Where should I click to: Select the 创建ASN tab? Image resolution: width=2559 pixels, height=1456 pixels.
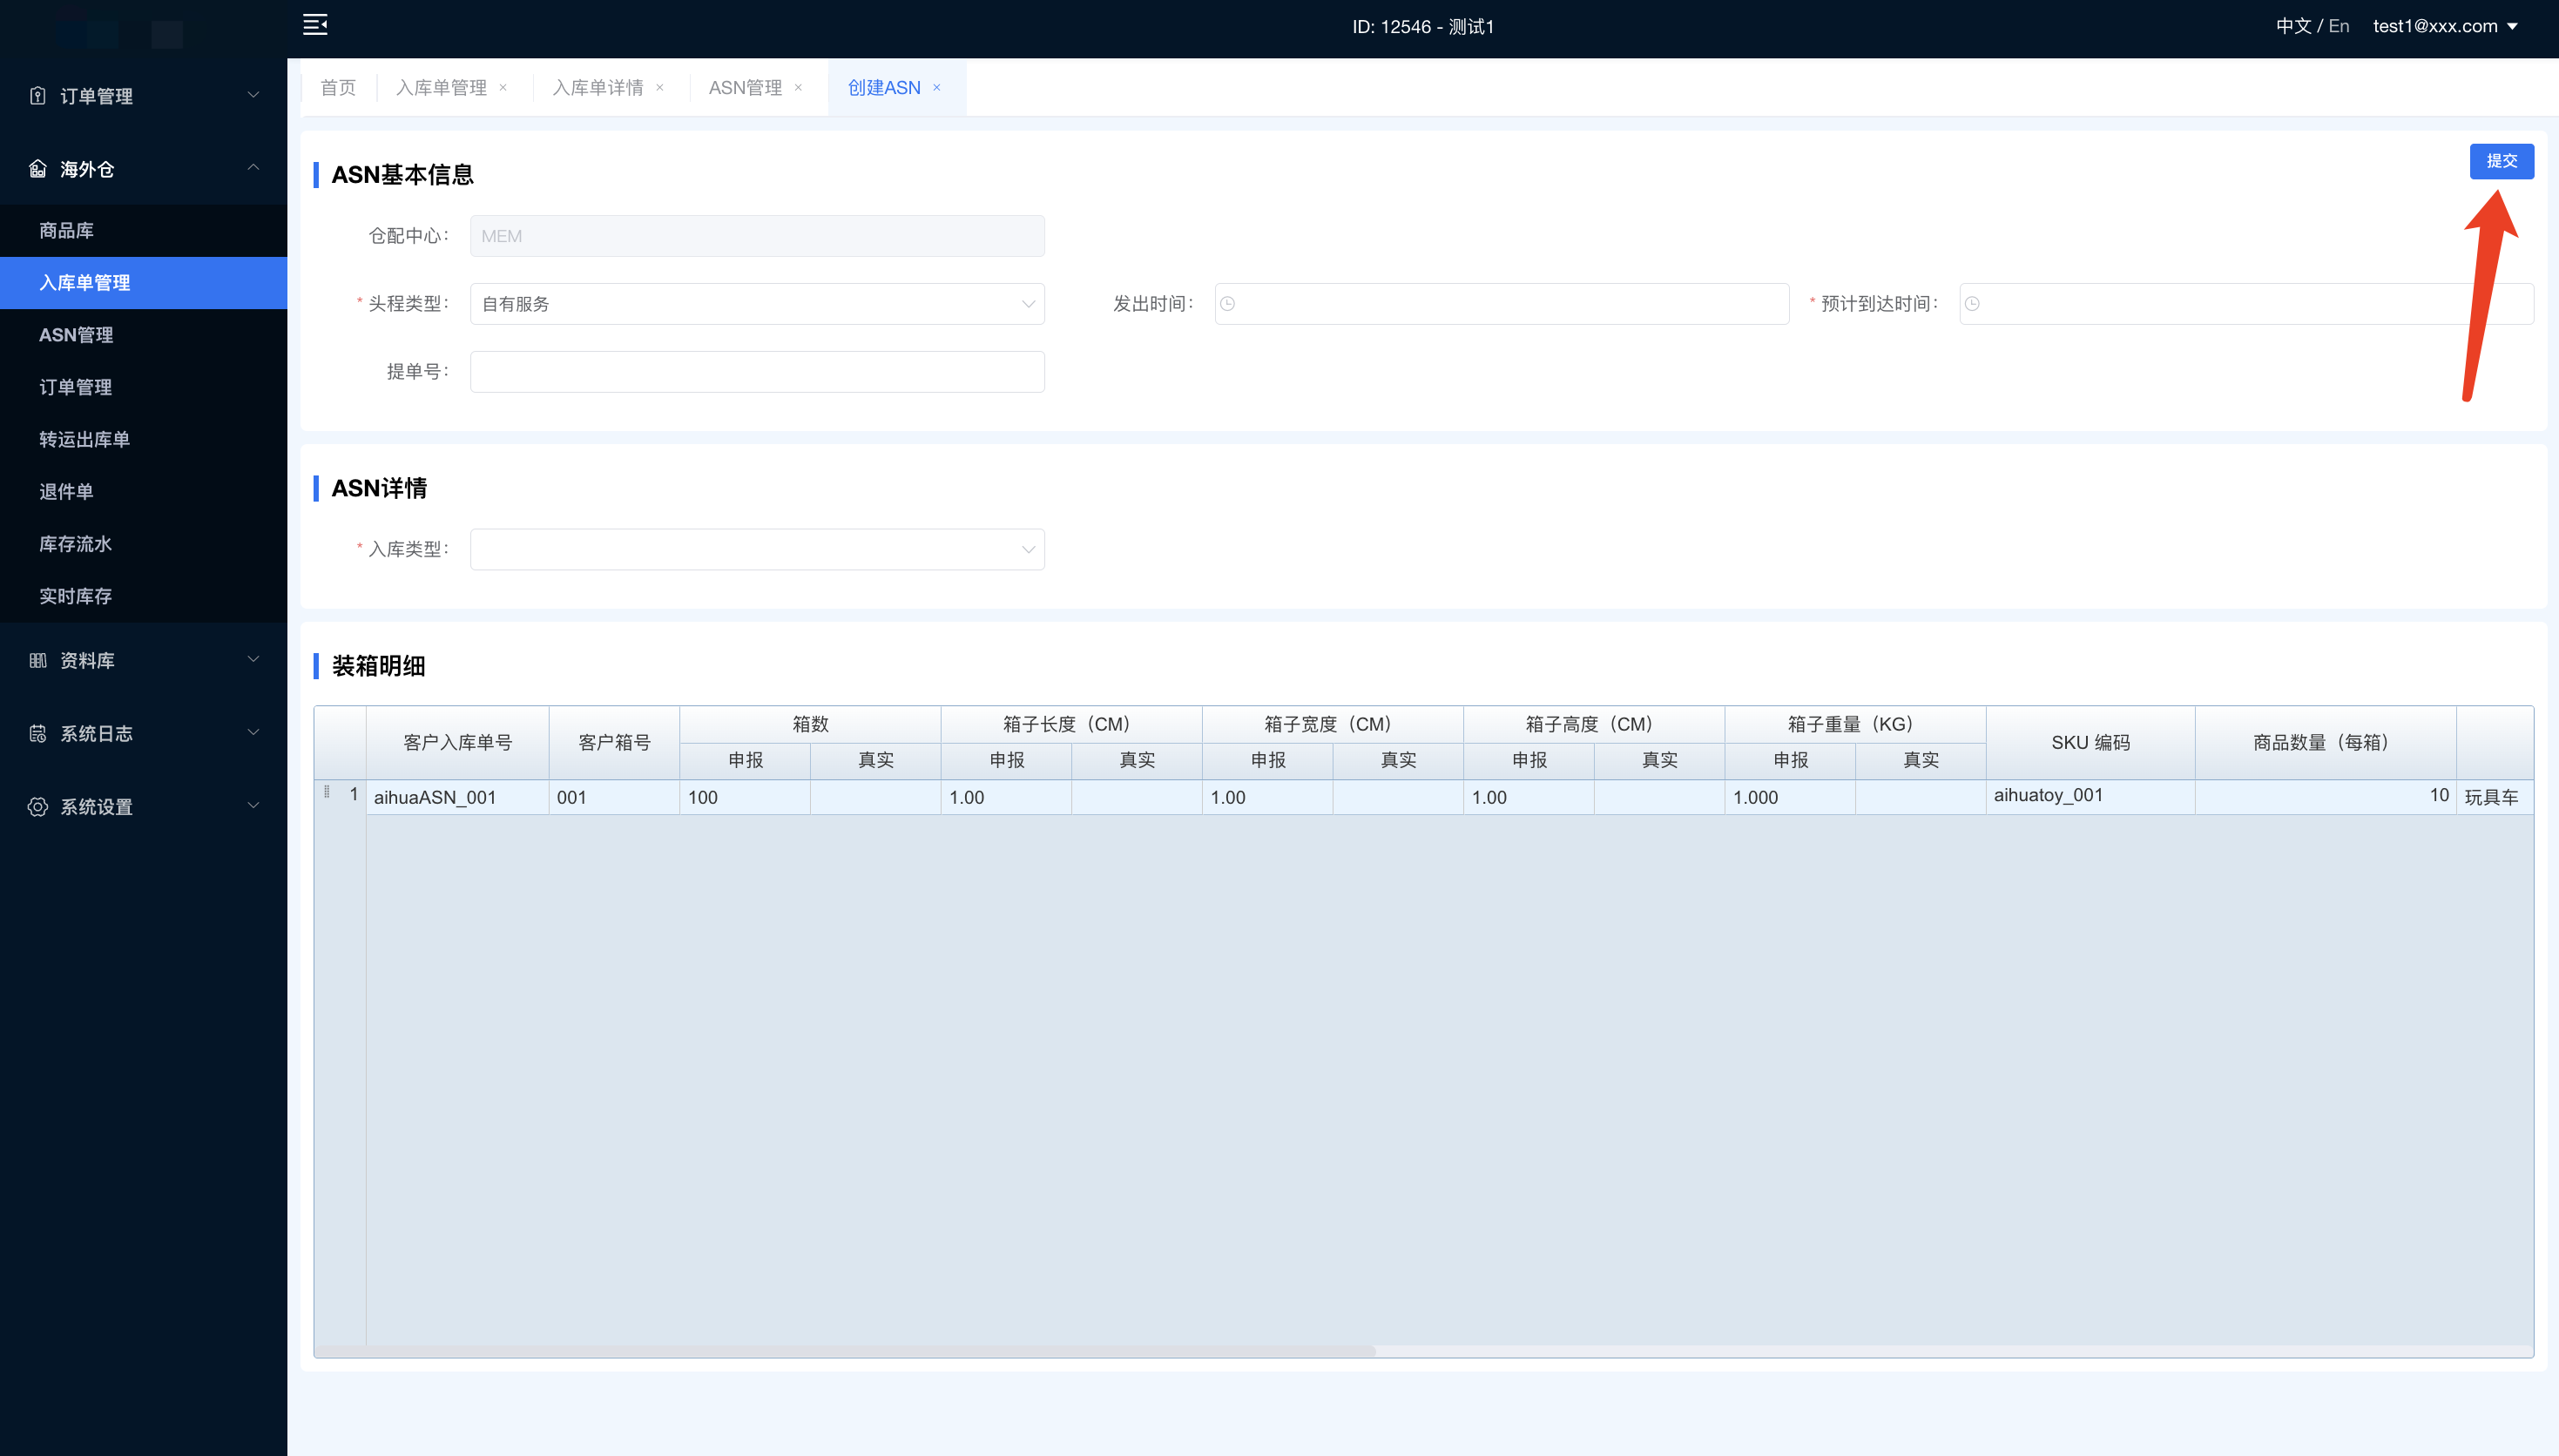click(884, 88)
